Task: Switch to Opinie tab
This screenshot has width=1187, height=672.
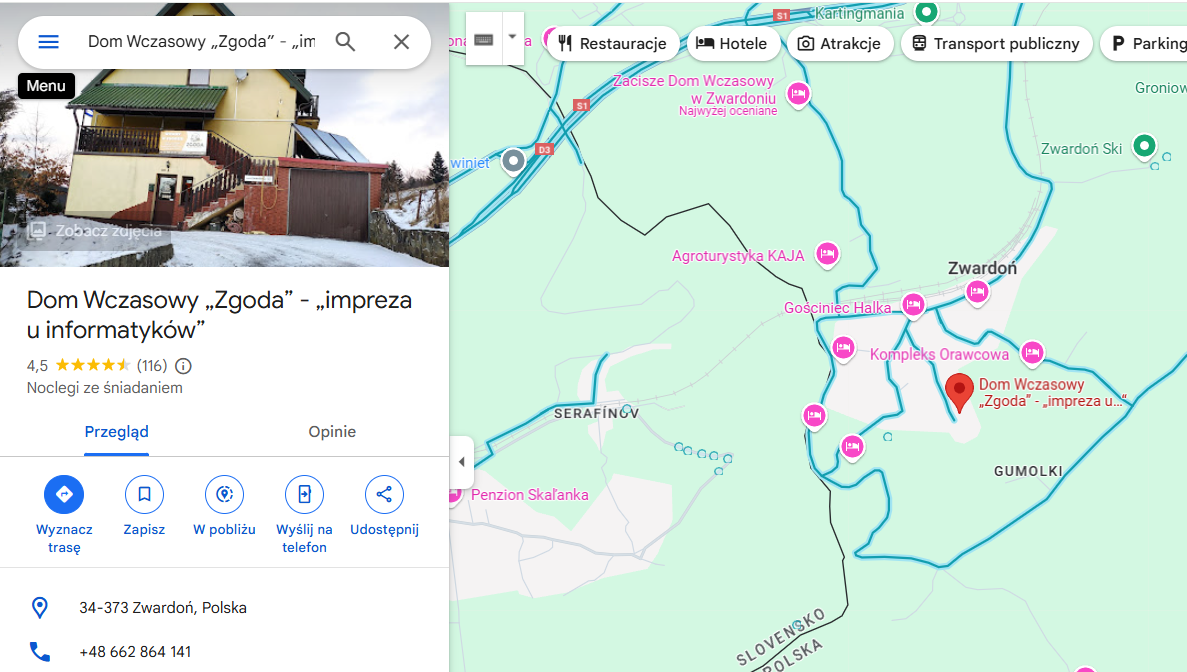Action: click(332, 432)
